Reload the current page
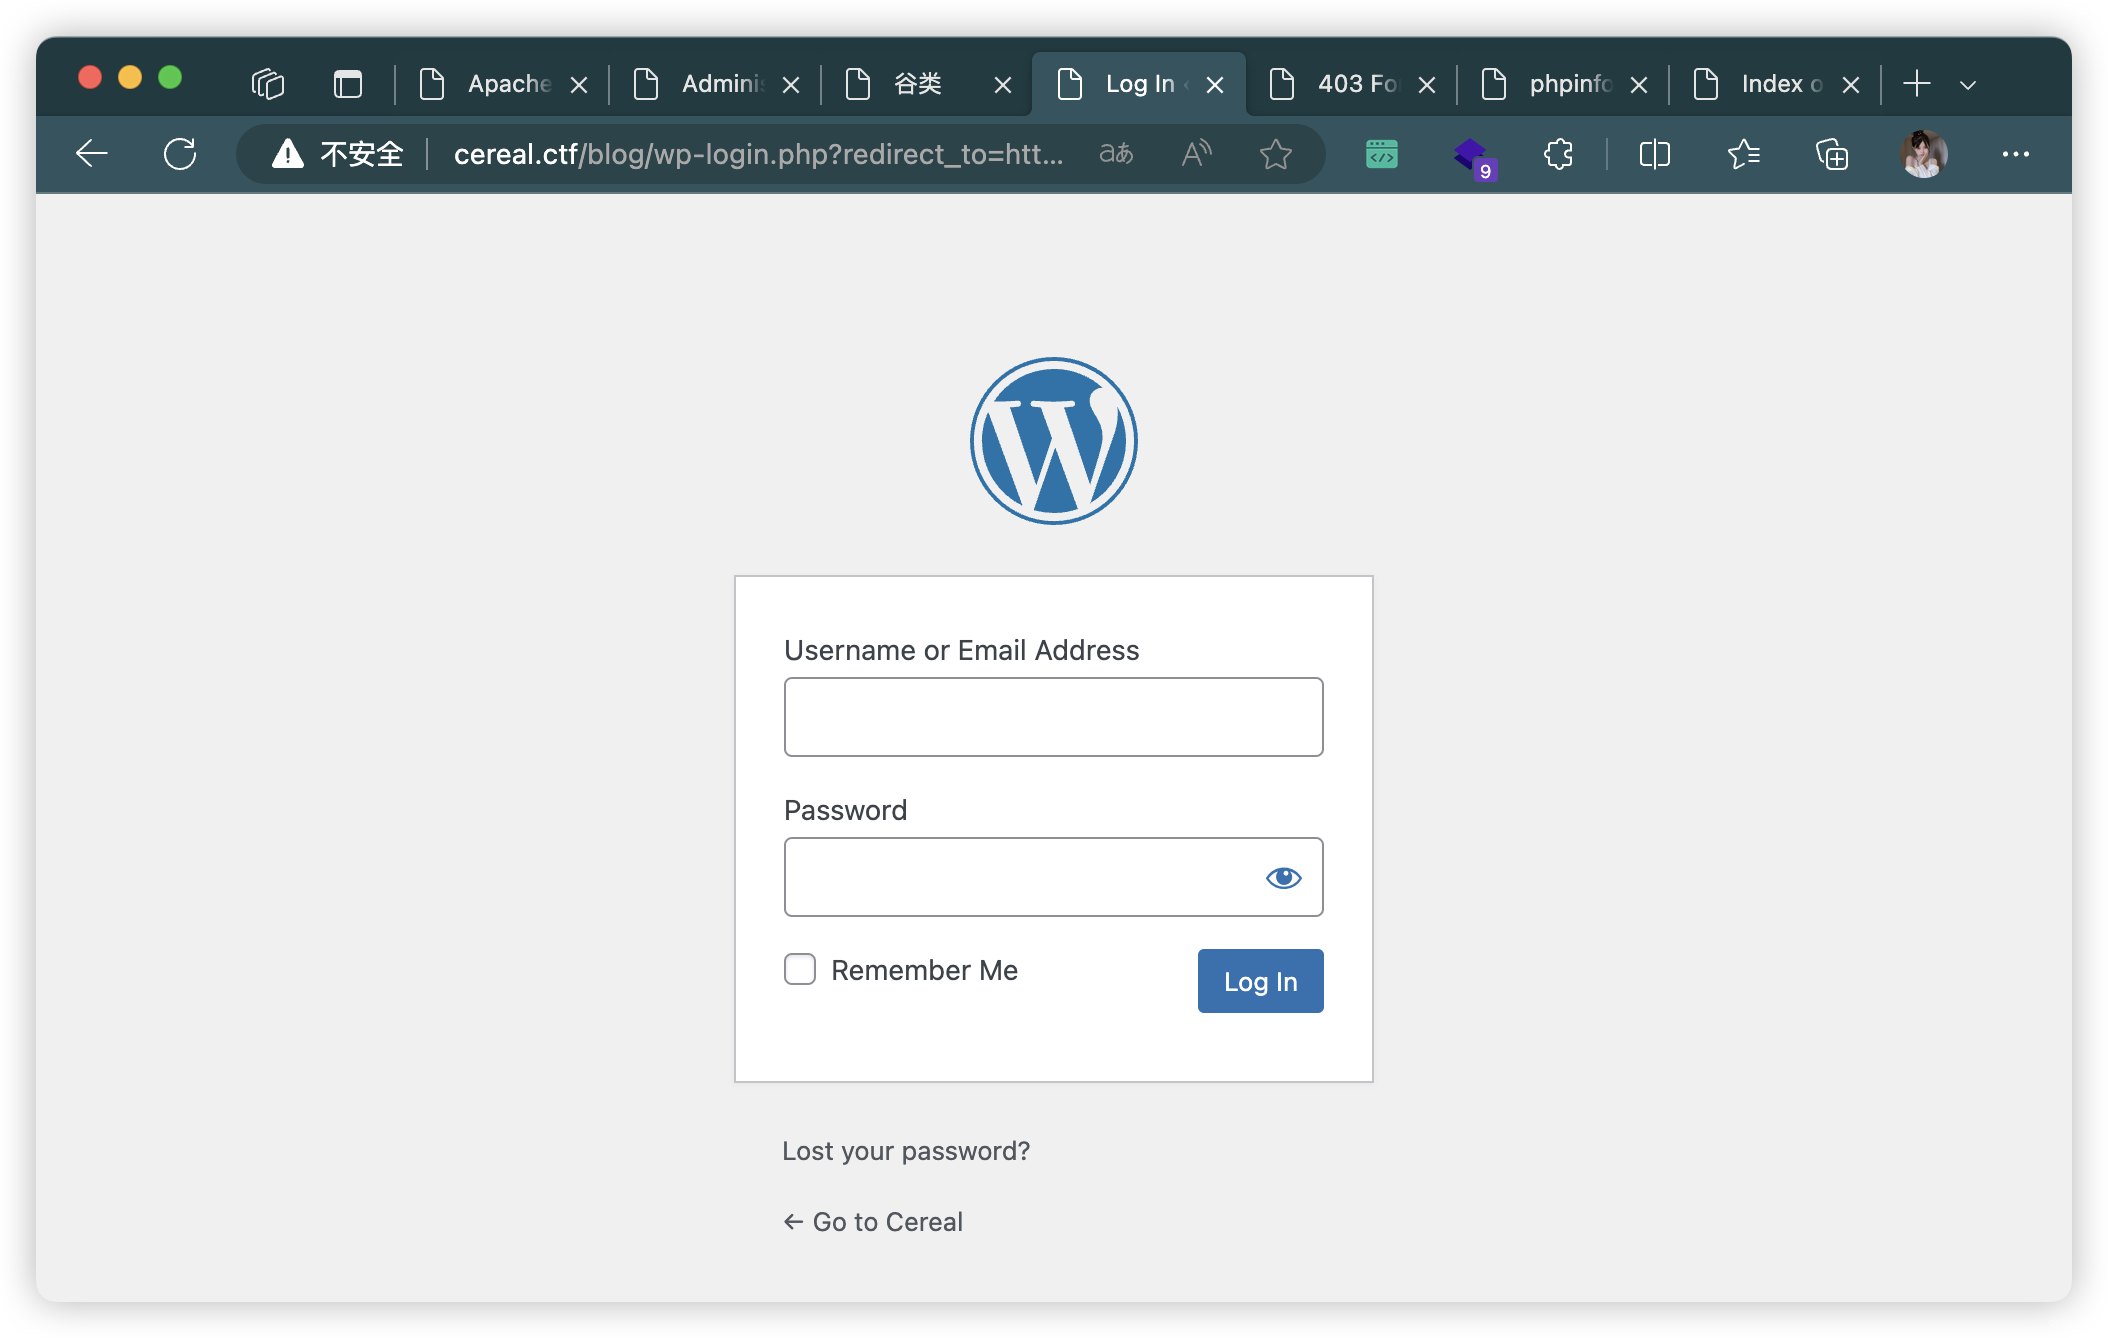This screenshot has width=2108, height=1338. tap(180, 154)
